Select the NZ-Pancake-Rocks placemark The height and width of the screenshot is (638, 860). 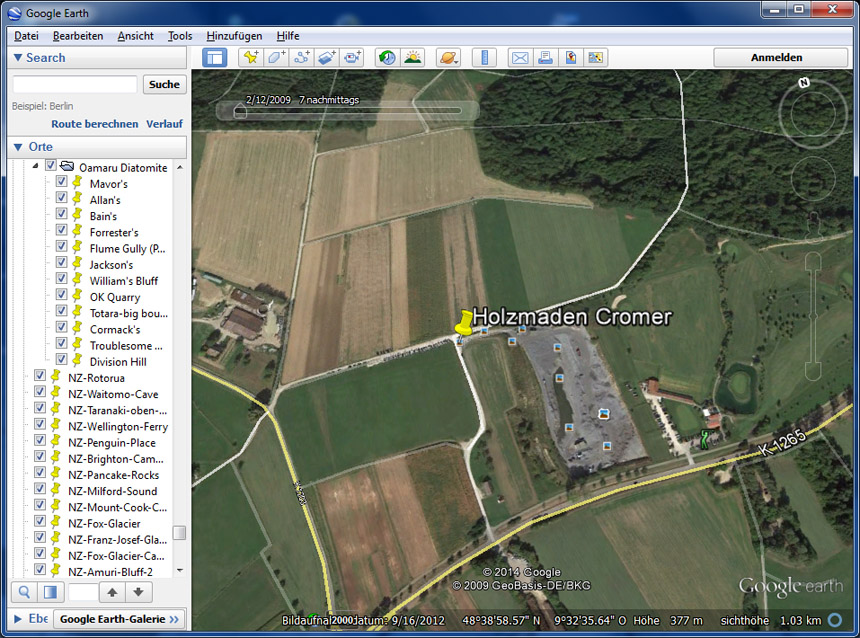click(114, 475)
